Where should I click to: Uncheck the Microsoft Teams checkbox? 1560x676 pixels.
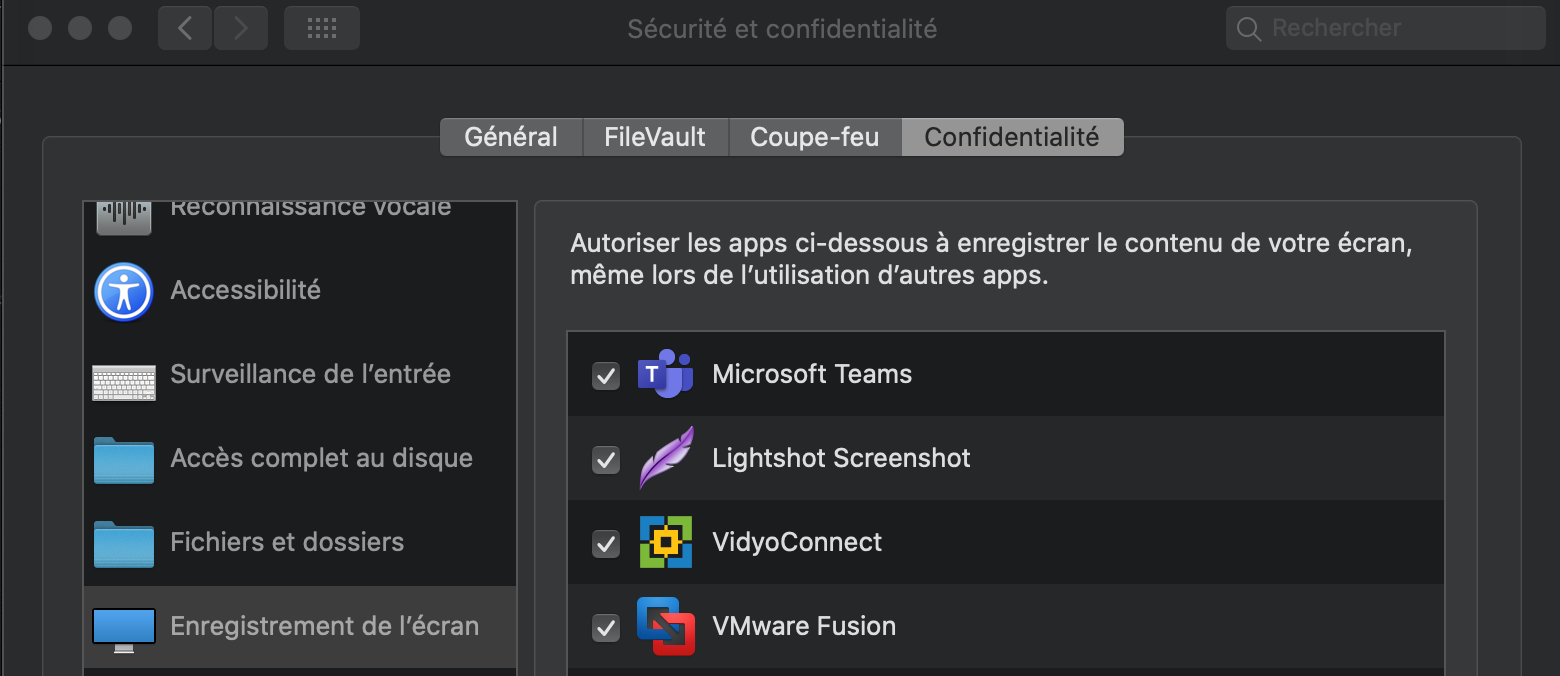click(x=606, y=376)
